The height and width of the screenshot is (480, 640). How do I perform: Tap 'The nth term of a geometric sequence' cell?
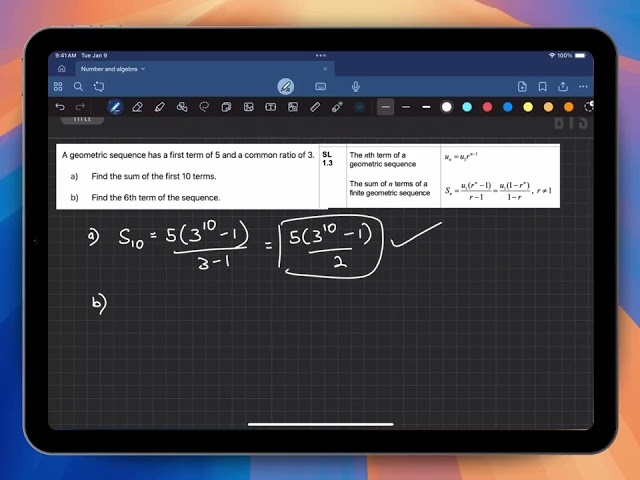382,160
